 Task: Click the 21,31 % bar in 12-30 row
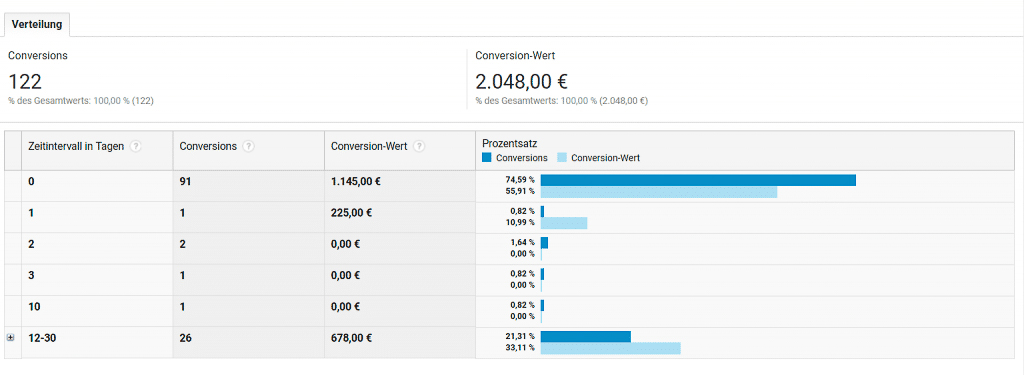tap(586, 336)
